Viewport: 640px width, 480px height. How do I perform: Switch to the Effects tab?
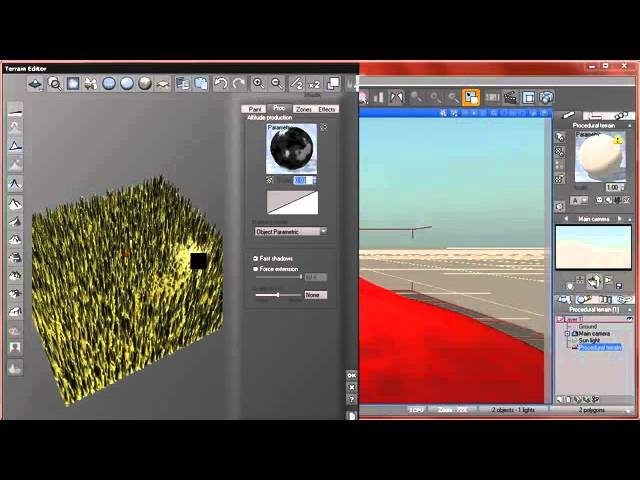327,109
